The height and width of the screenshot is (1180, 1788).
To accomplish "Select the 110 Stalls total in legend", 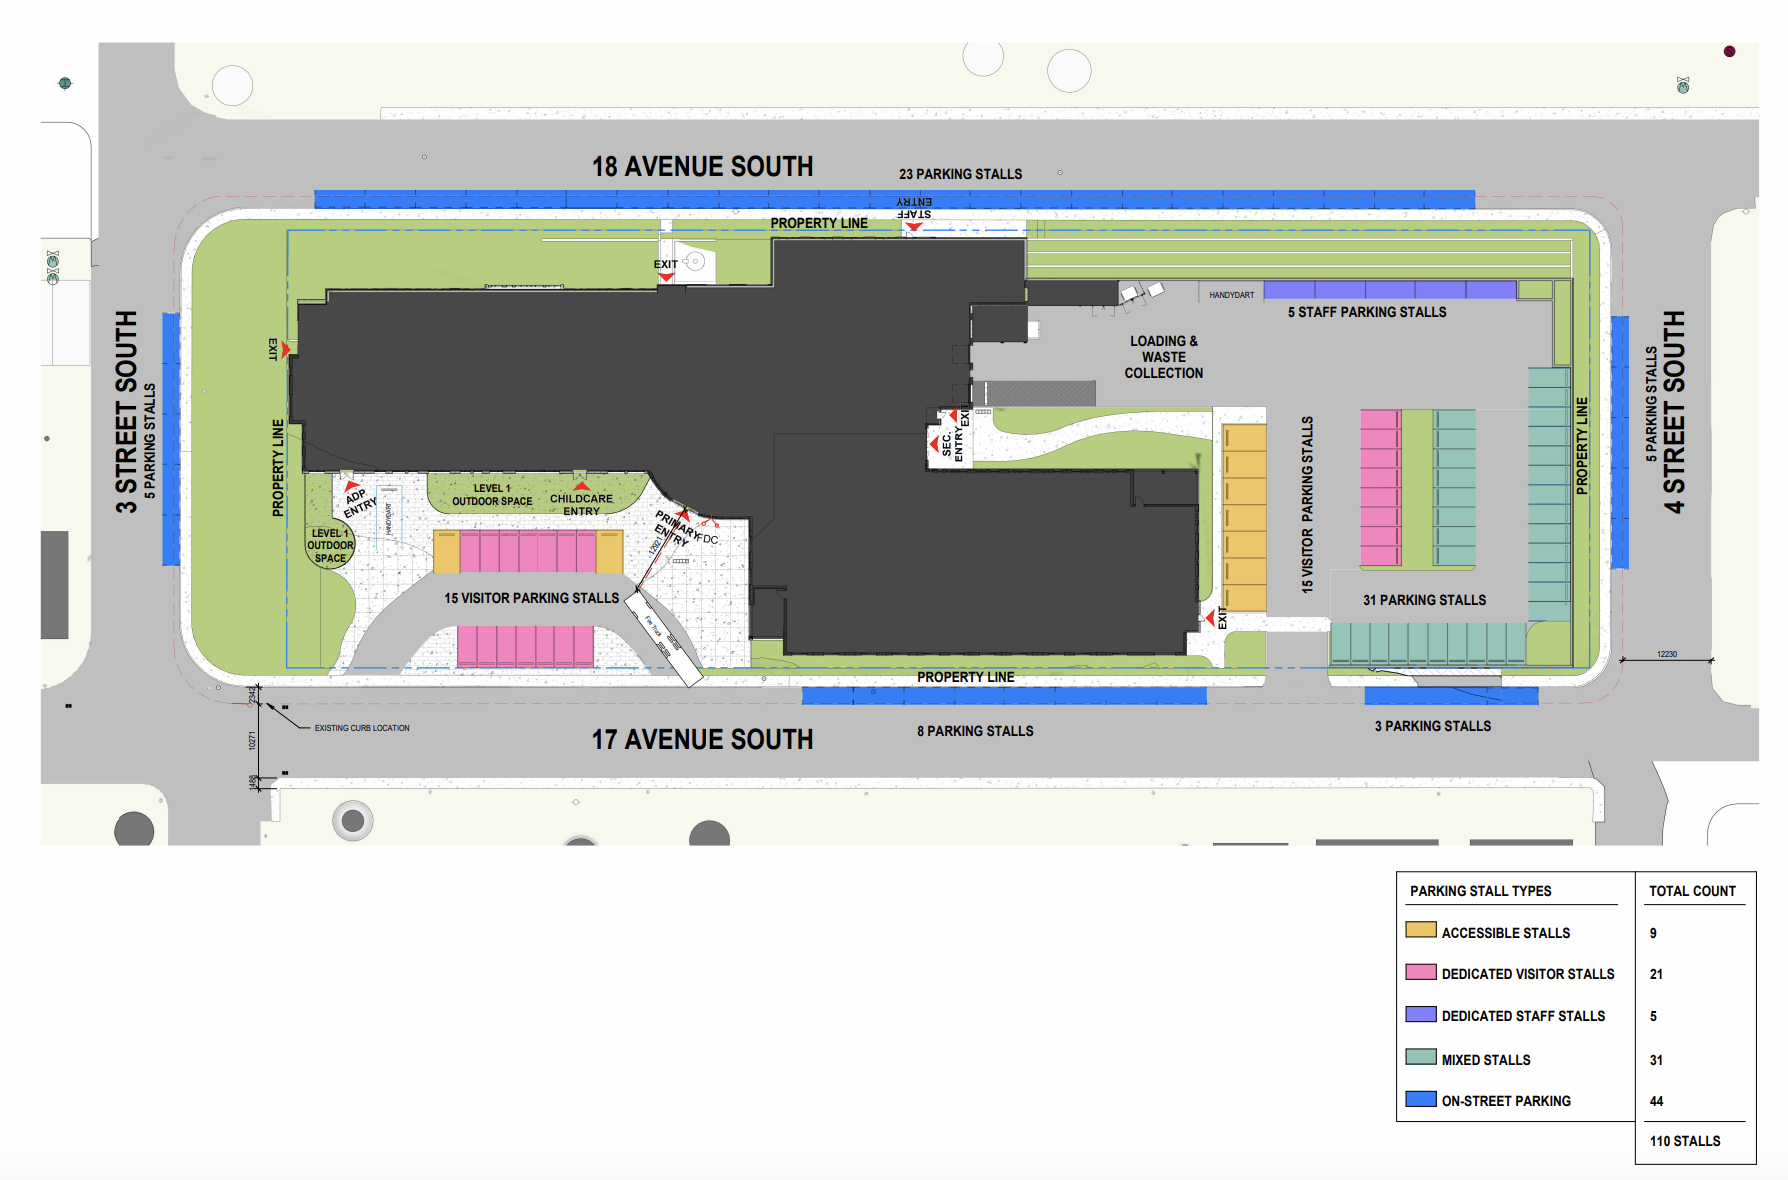I will coord(1685,1141).
